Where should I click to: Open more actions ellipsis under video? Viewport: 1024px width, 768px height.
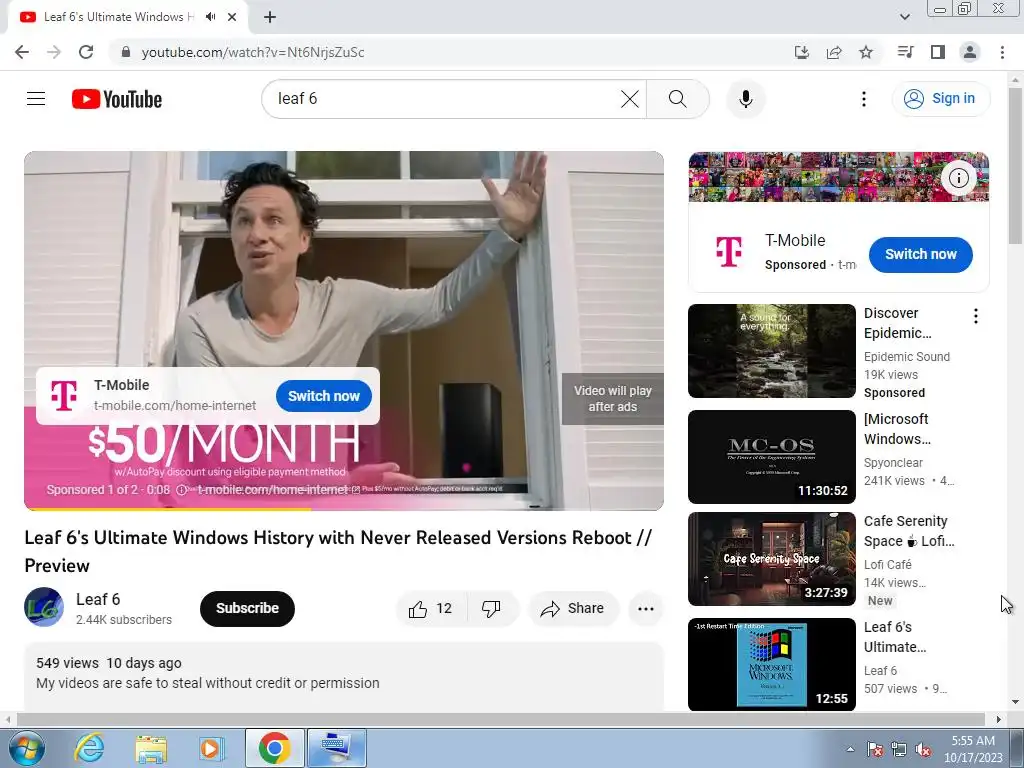645,609
